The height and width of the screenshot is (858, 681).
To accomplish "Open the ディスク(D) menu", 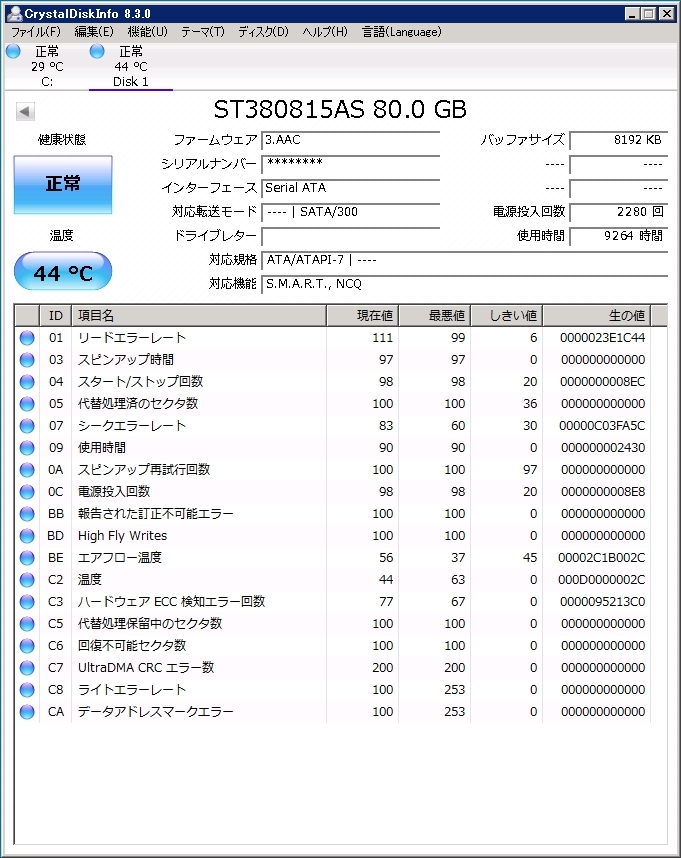I will point(264,32).
